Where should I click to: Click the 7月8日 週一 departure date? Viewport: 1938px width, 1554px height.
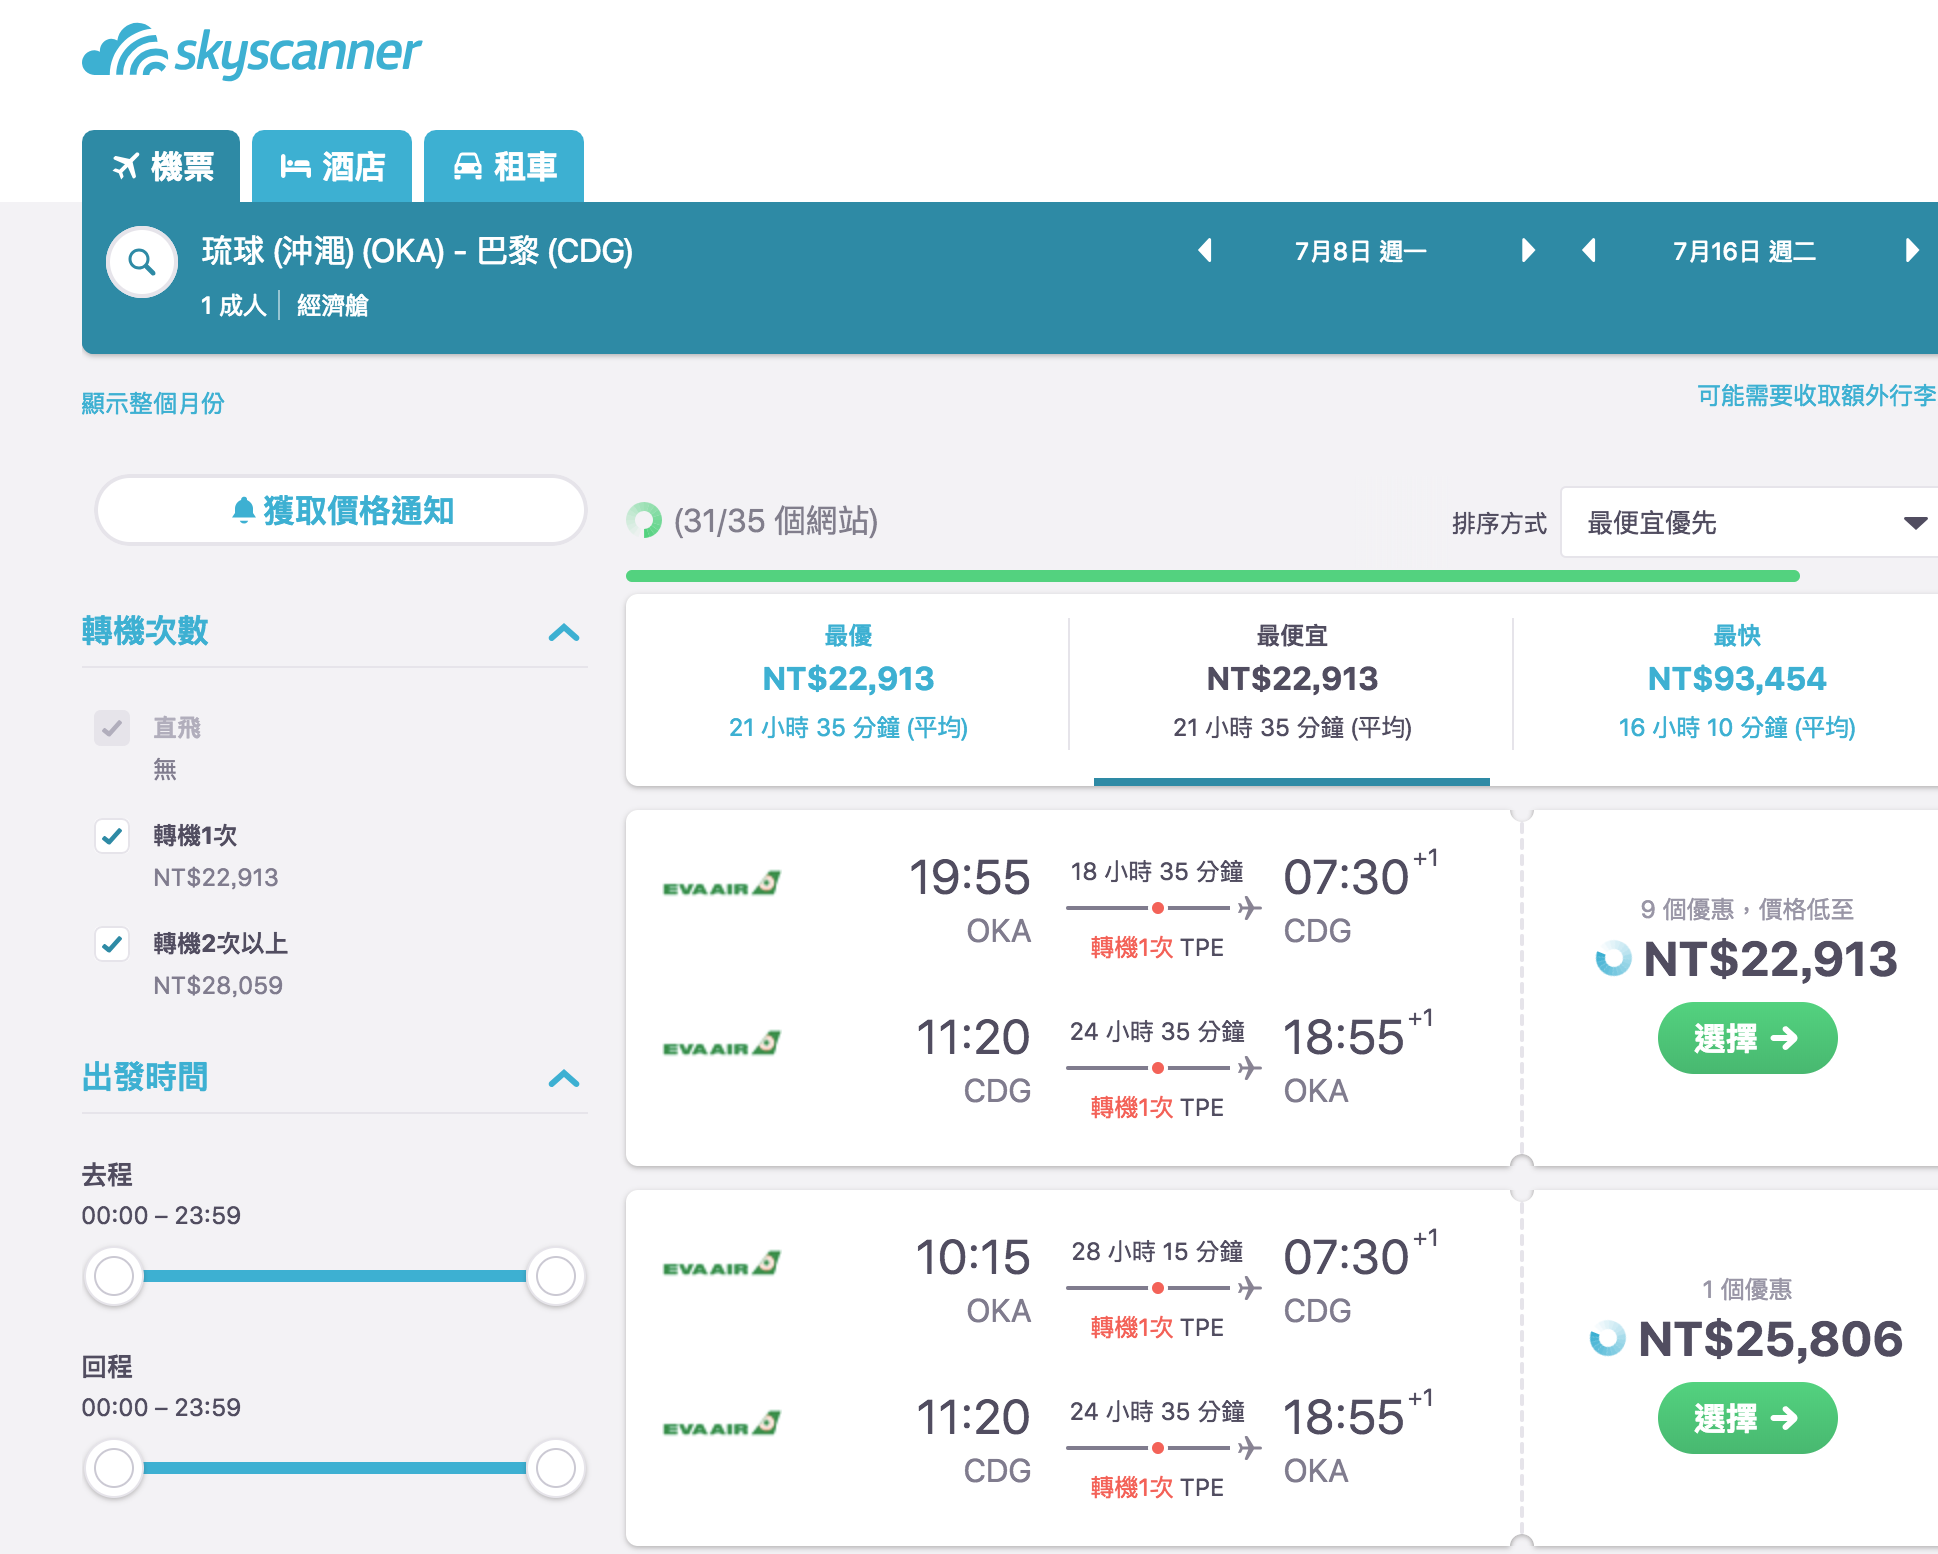[1361, 251]
